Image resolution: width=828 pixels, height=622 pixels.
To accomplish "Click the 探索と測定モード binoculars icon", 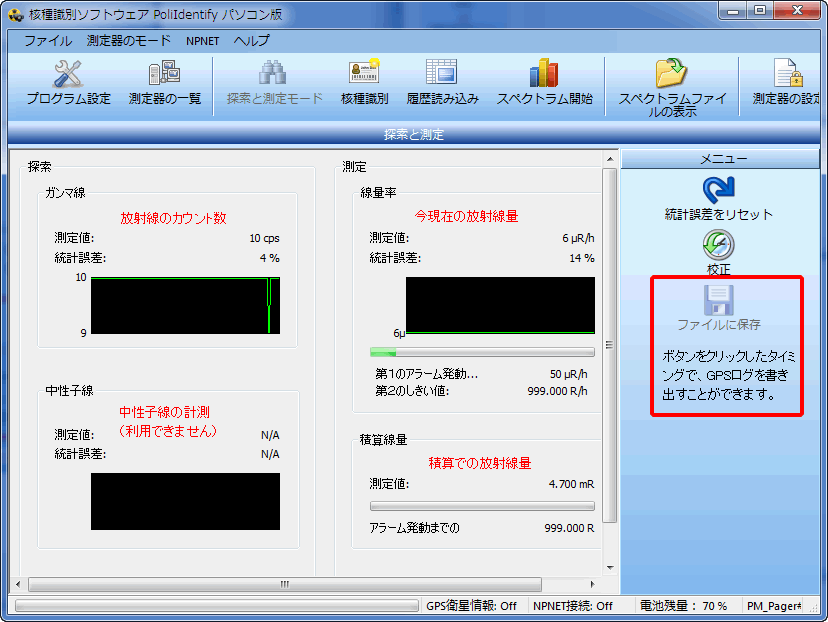I will (272, 72).
